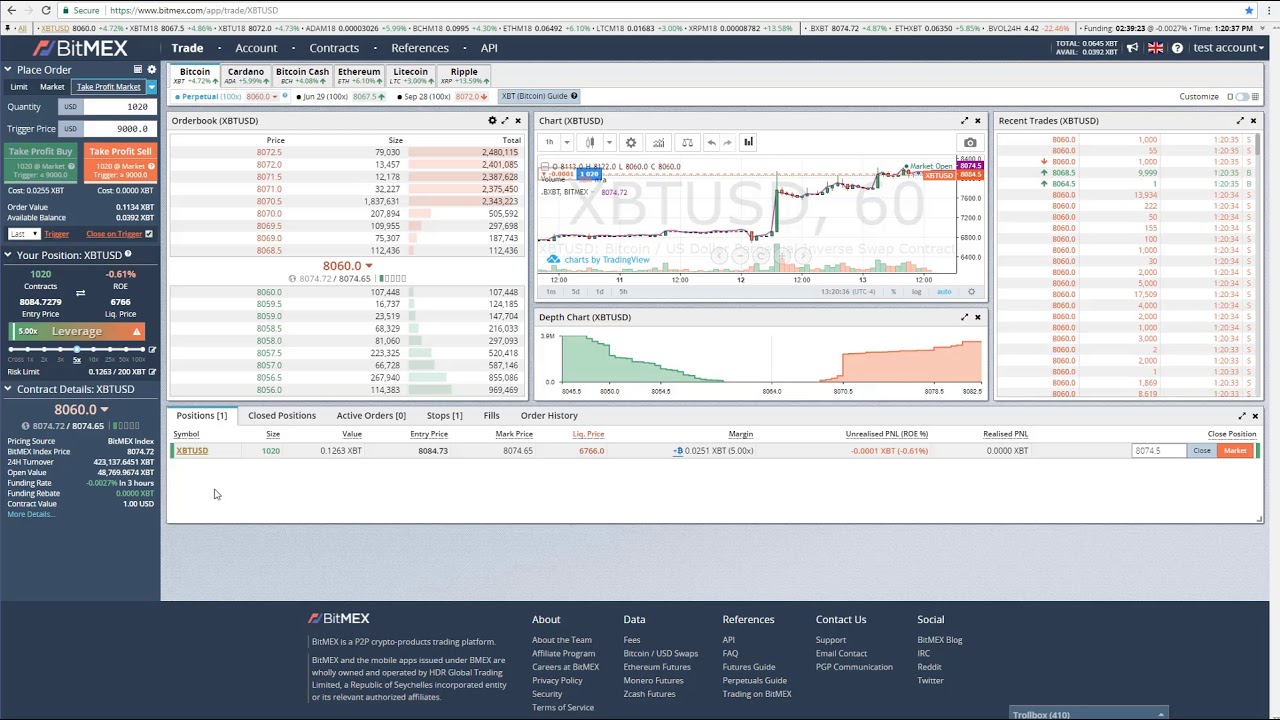
Task: Click swap arrows icon in Your Position
Action: 80,293
